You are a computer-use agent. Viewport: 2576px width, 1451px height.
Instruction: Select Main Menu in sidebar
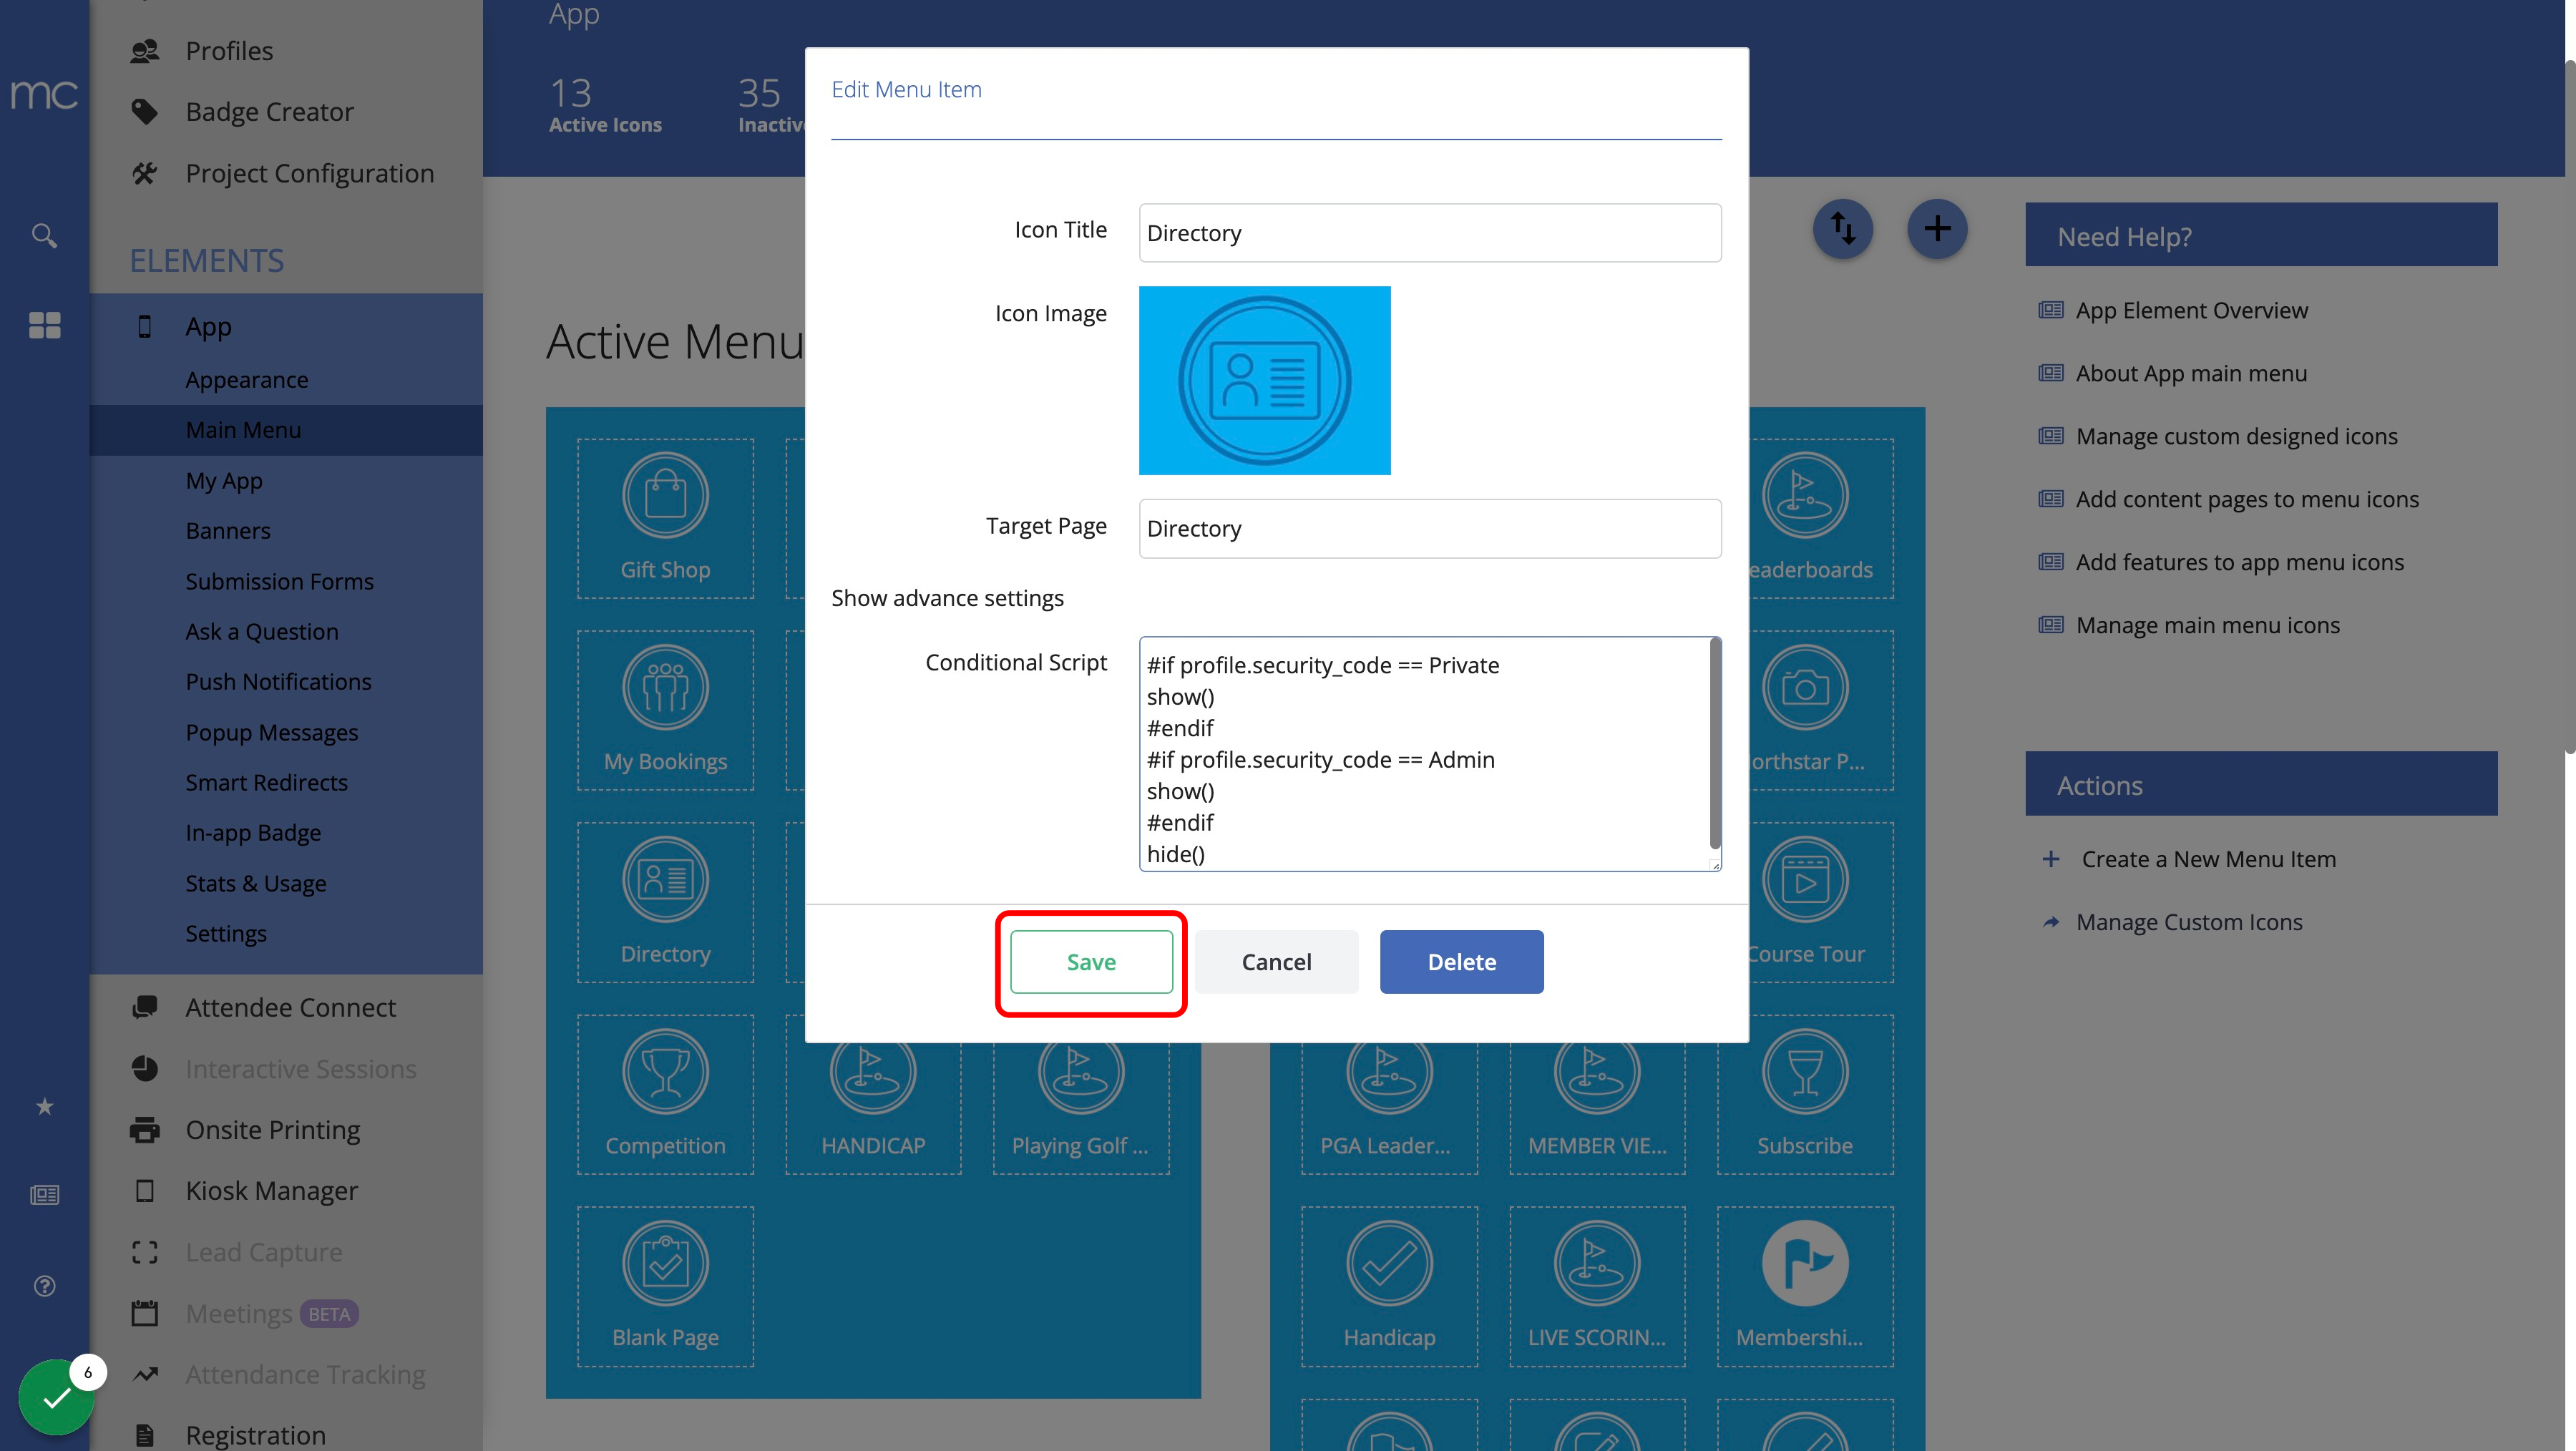click(286, 430)
